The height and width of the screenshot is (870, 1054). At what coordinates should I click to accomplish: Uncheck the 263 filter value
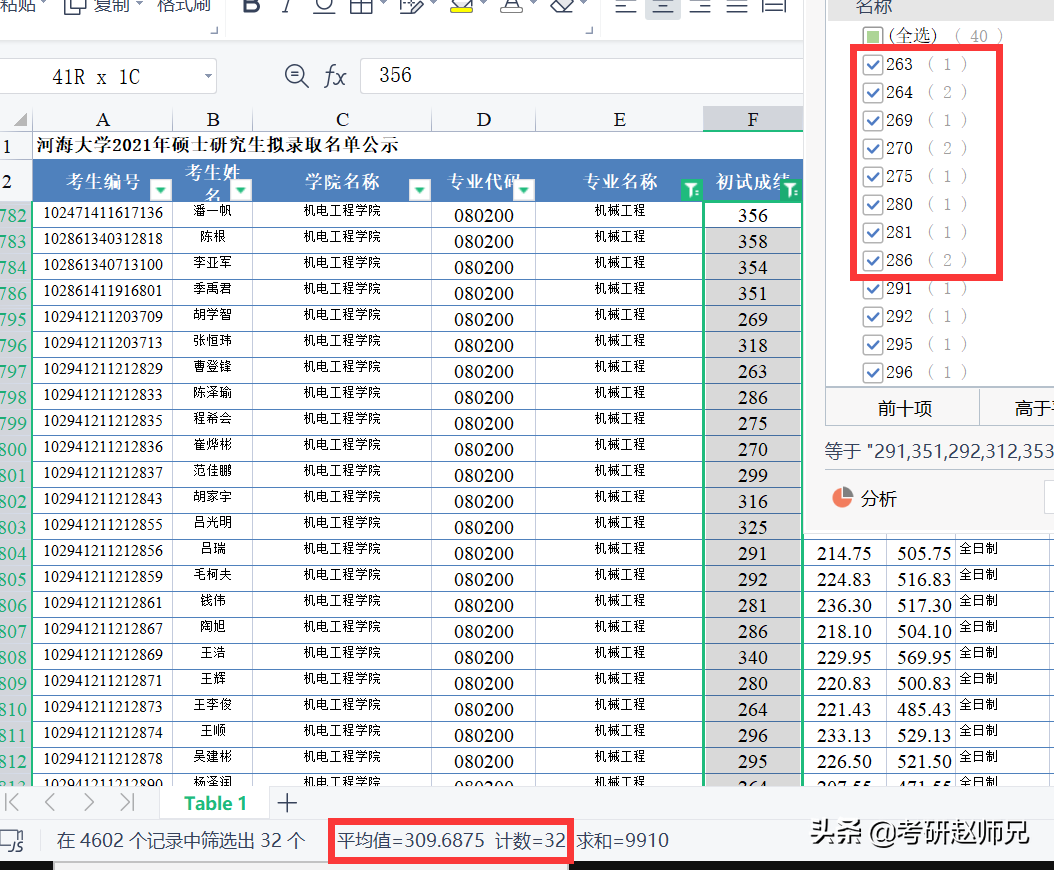pos(874,64)
